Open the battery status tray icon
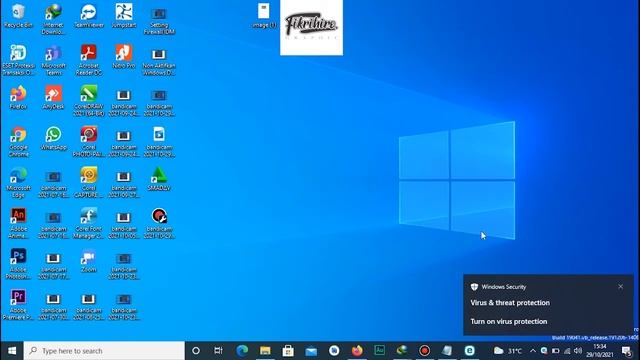640x360 pixels. (556, 351)
